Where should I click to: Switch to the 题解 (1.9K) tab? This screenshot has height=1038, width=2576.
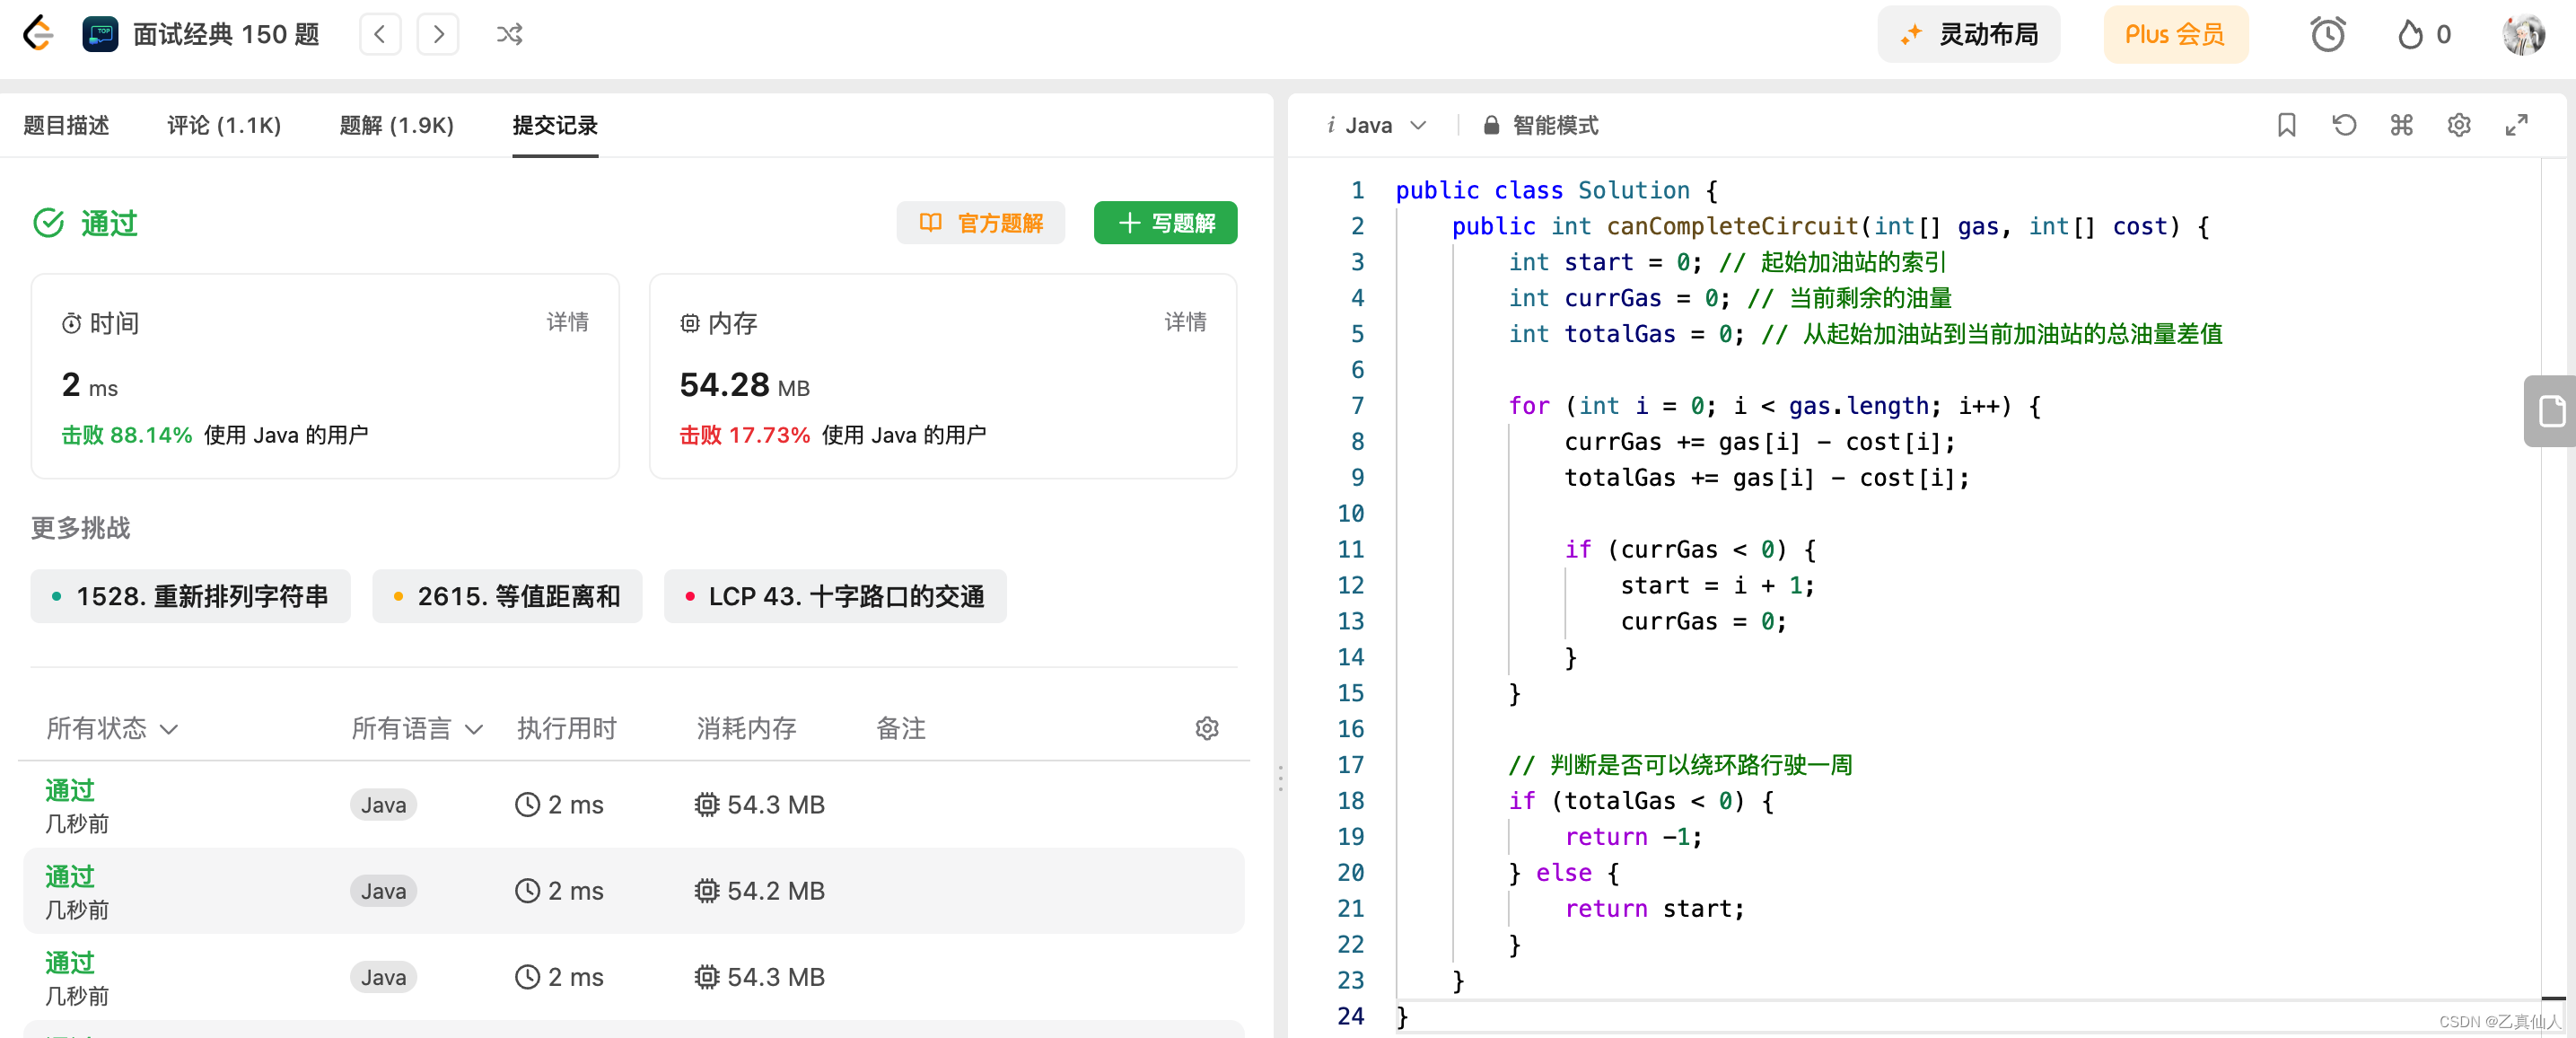click(397, 125)
